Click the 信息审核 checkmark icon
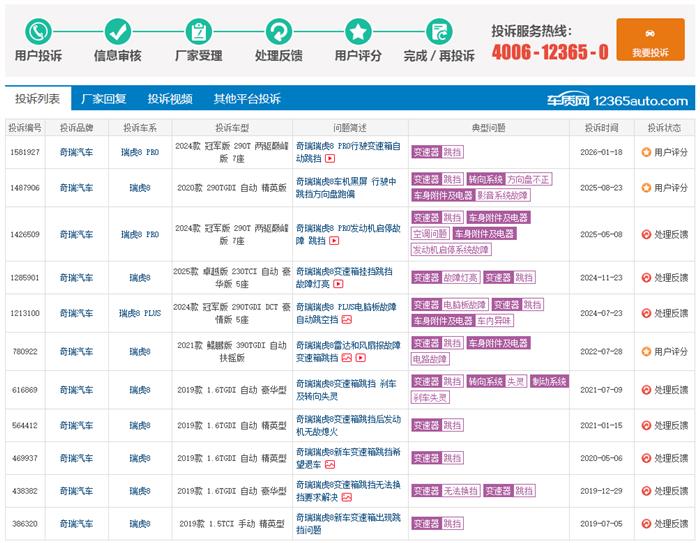This screenshot has width=700, height=543. coord(118,30)
